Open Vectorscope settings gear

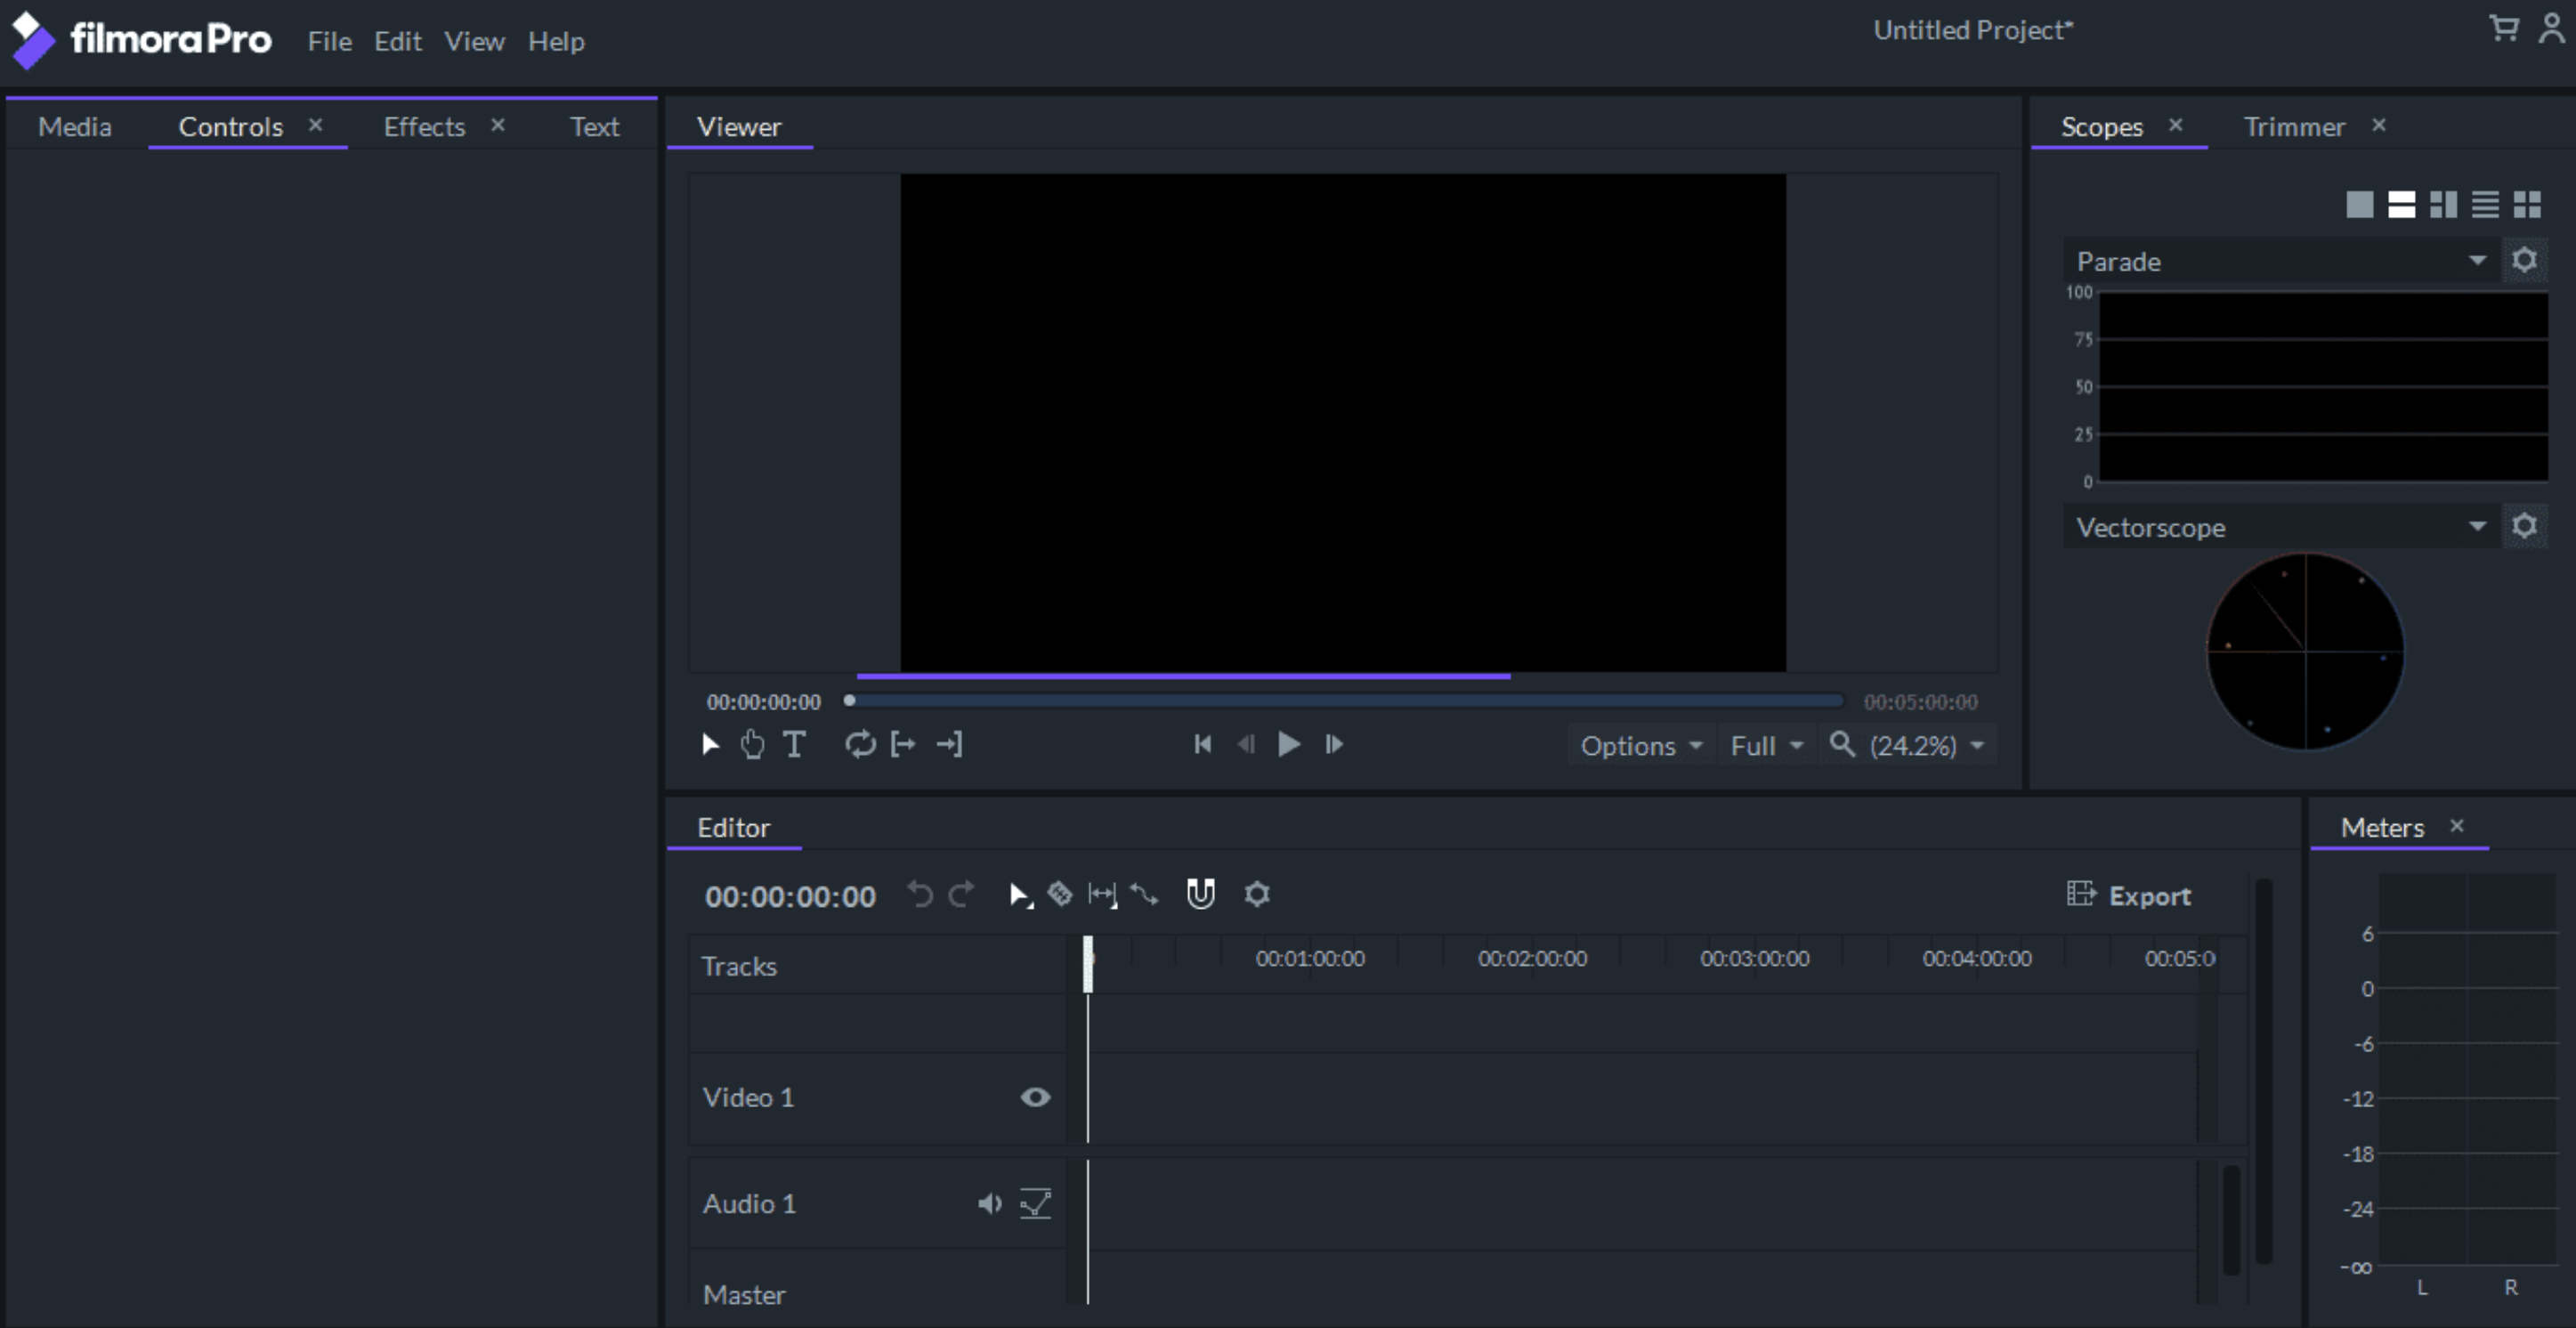2525,526
